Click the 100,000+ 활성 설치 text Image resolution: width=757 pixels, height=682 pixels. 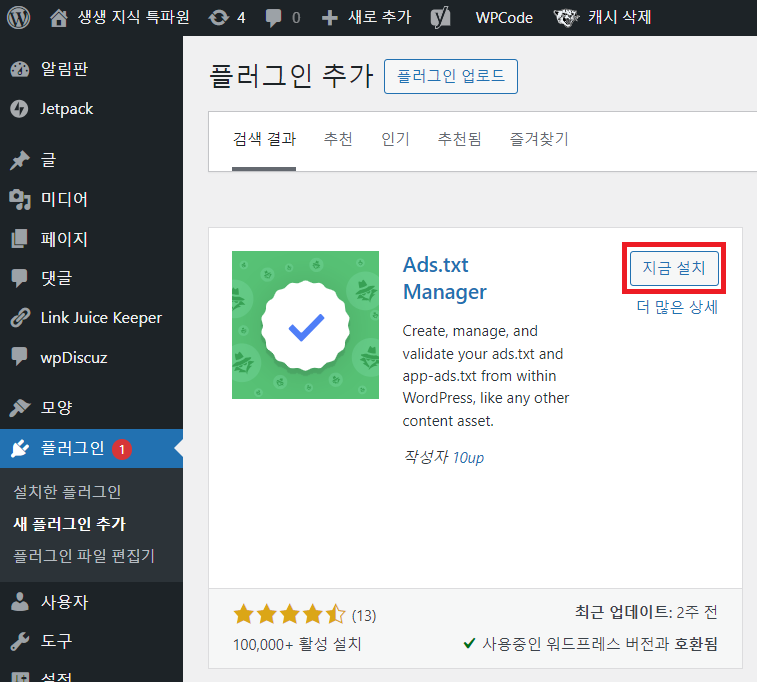click(x=297, y=644)
